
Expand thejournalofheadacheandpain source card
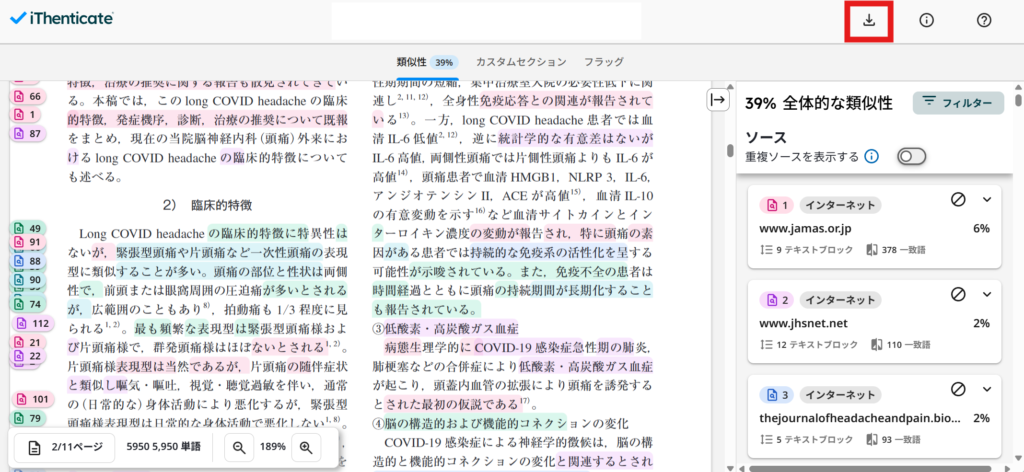coord(986,389)
